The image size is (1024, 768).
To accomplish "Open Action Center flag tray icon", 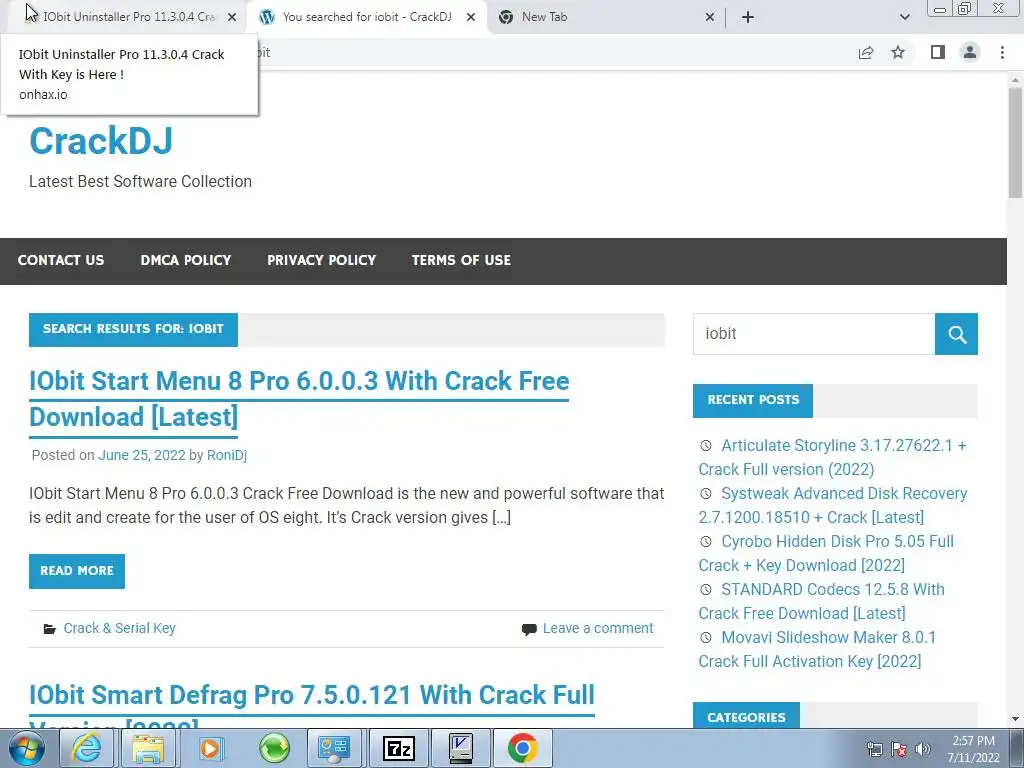I will (x=899, y=749).
